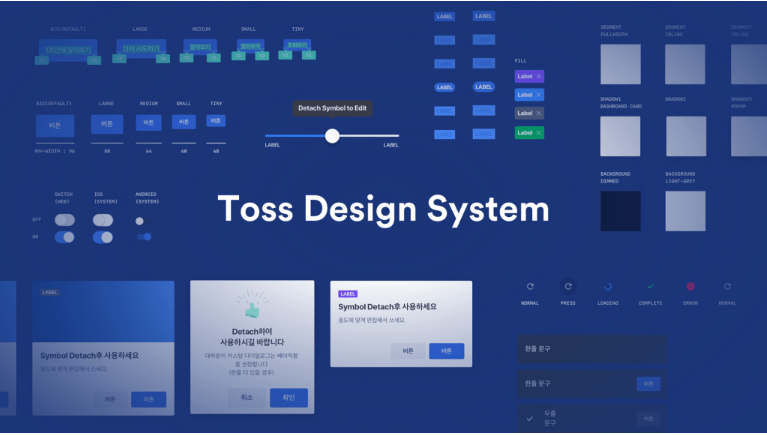The image size is (767, 435).
Task: Click the dimmed NORMAL refresh icon after ERROR
Action: coord(727,287)
